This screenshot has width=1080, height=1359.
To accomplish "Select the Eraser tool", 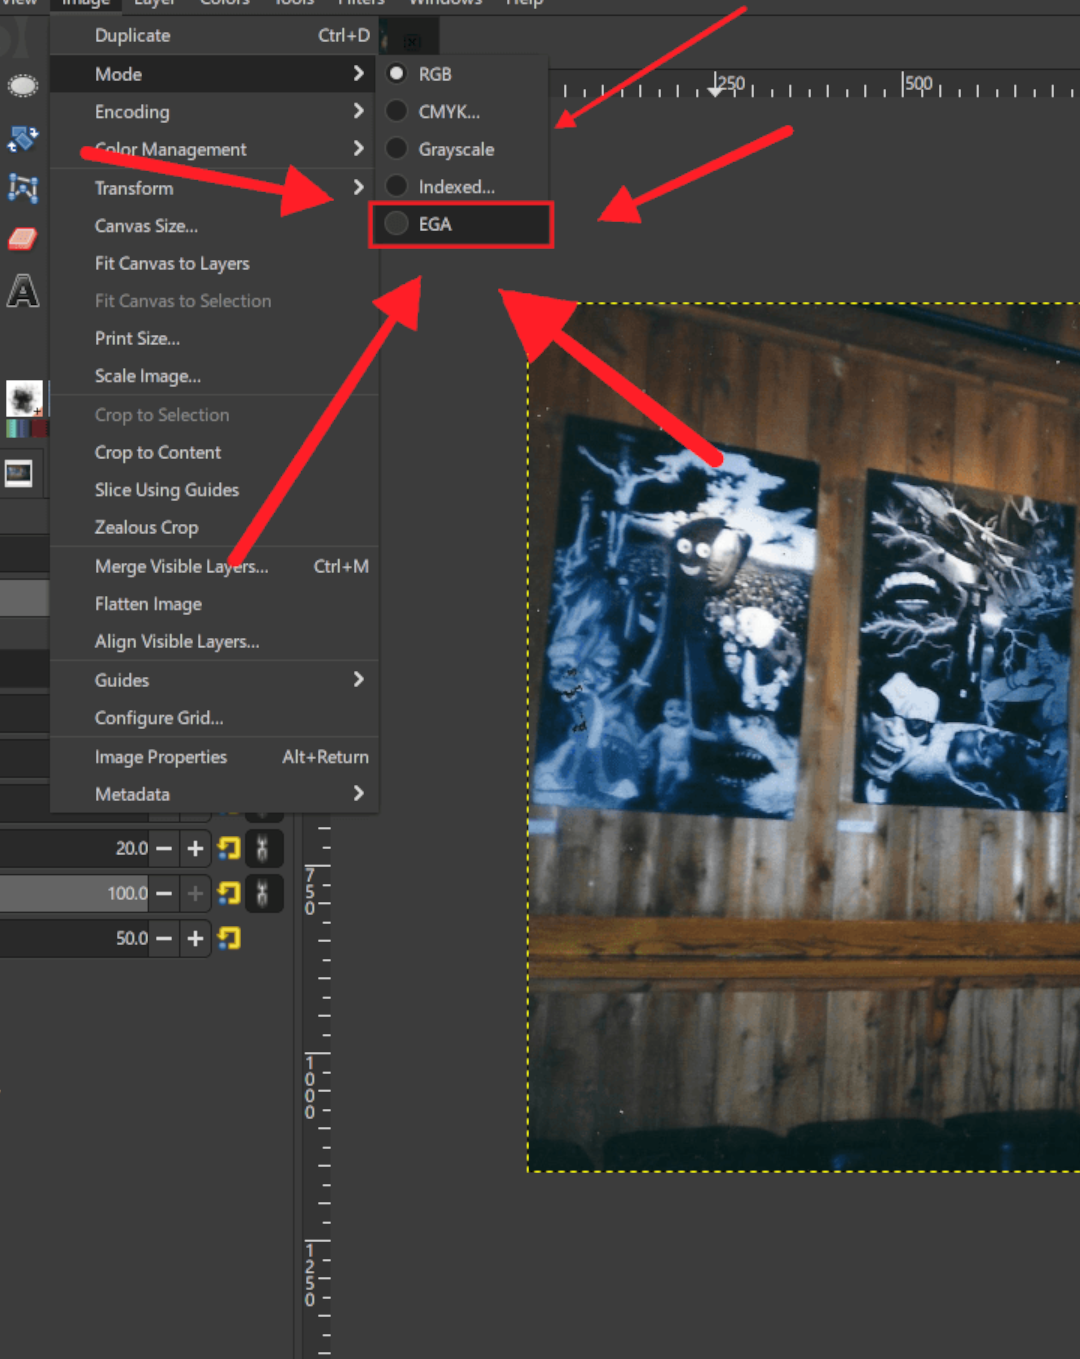I will pos(23,239).
